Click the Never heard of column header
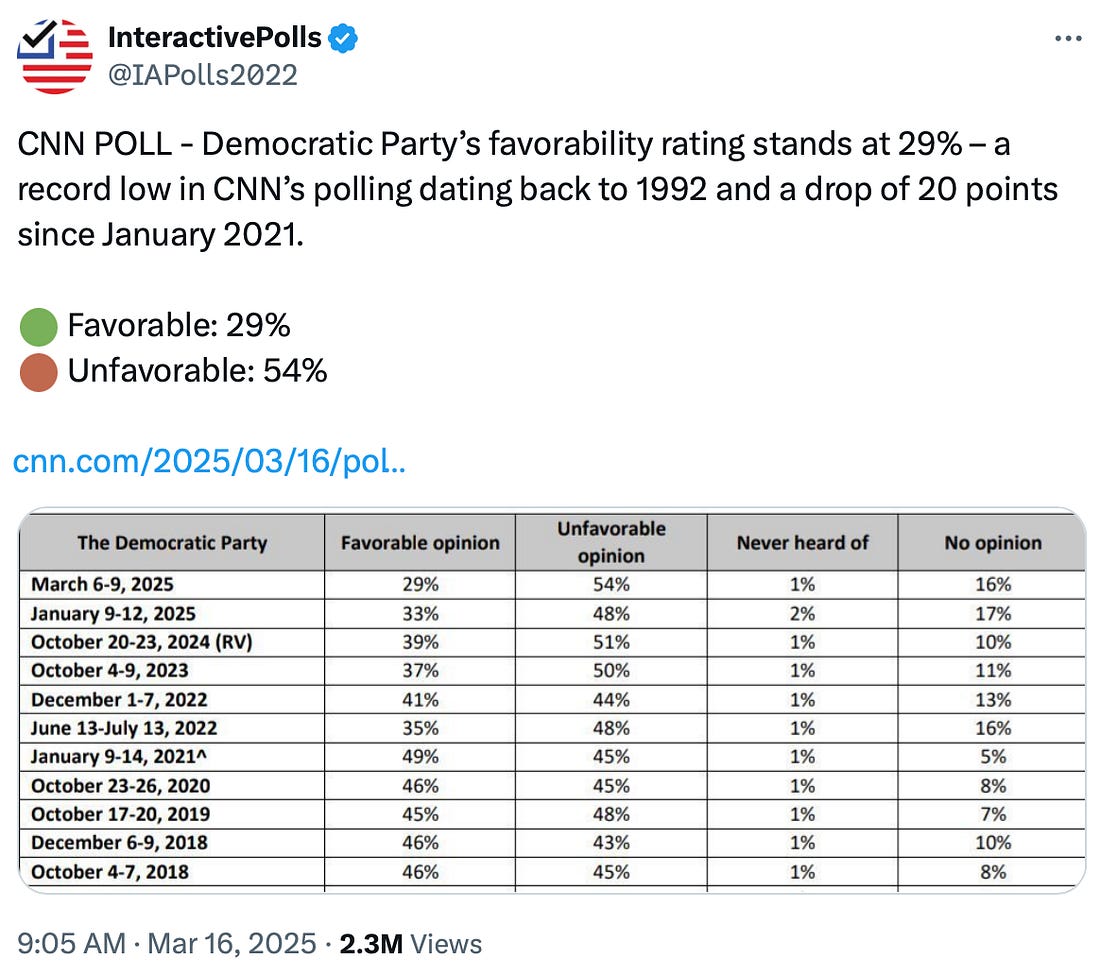Viewport: 1100px width, 973px height. (x=802, y=543)
